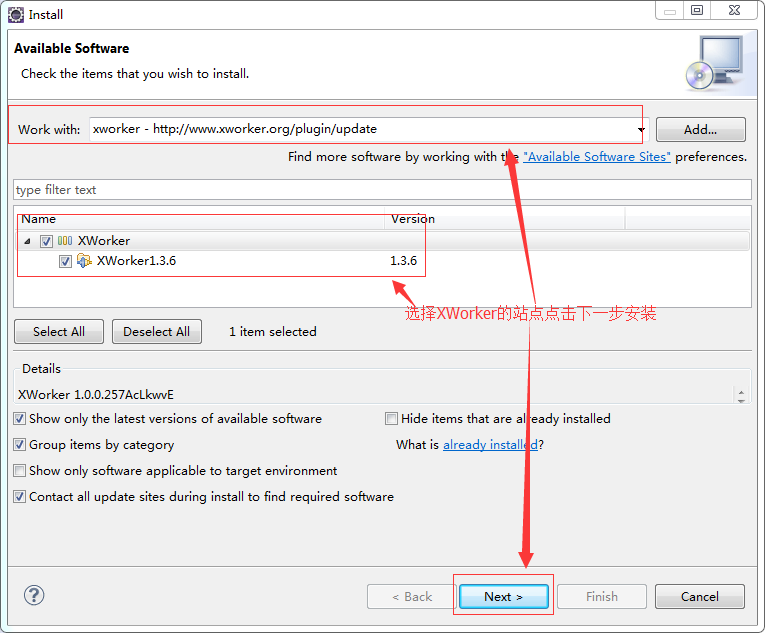Click Deselect All button

(157, 332)
